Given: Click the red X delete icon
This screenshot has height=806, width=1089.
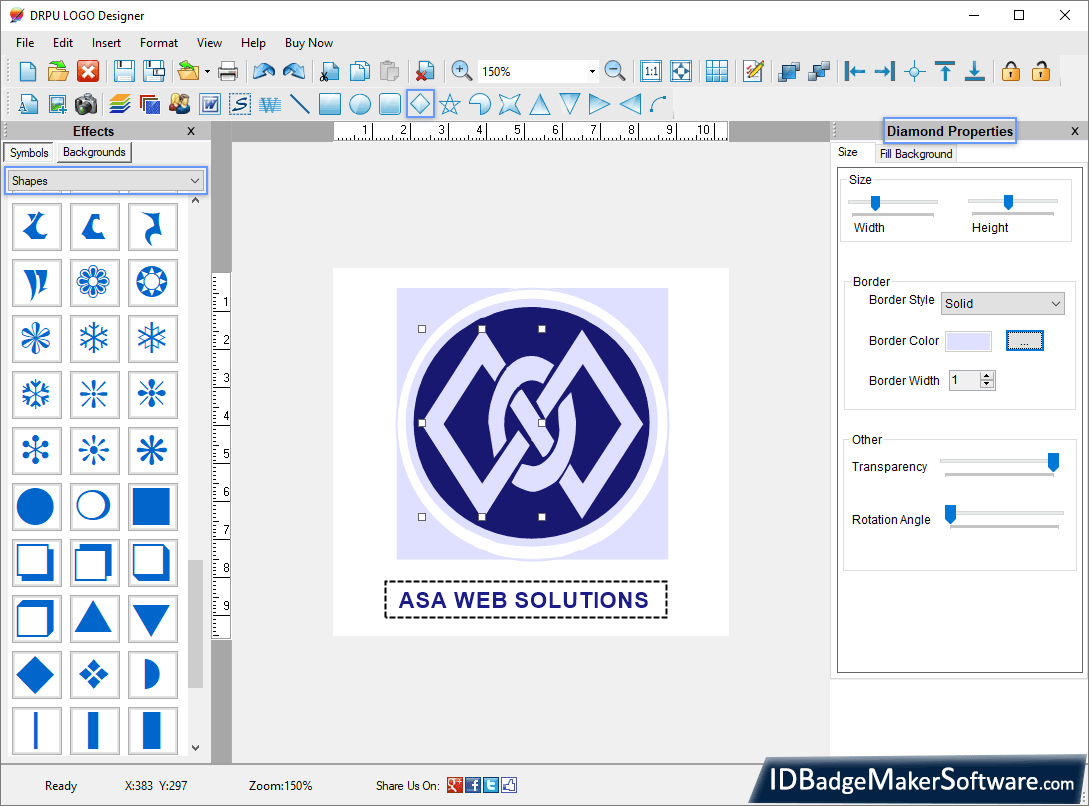Looking at the screenshot, I should coord(88,71).
